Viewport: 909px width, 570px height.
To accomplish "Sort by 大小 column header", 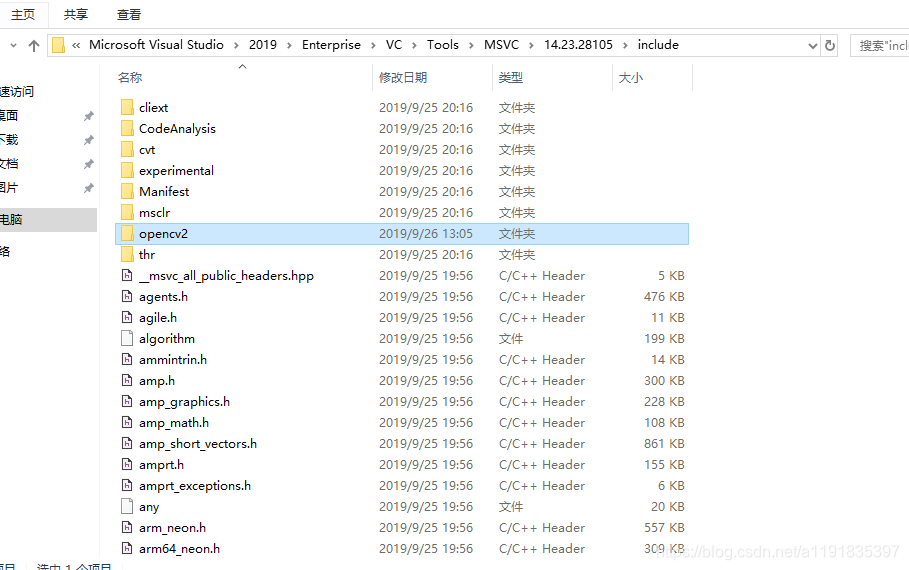I will [631, 77].
